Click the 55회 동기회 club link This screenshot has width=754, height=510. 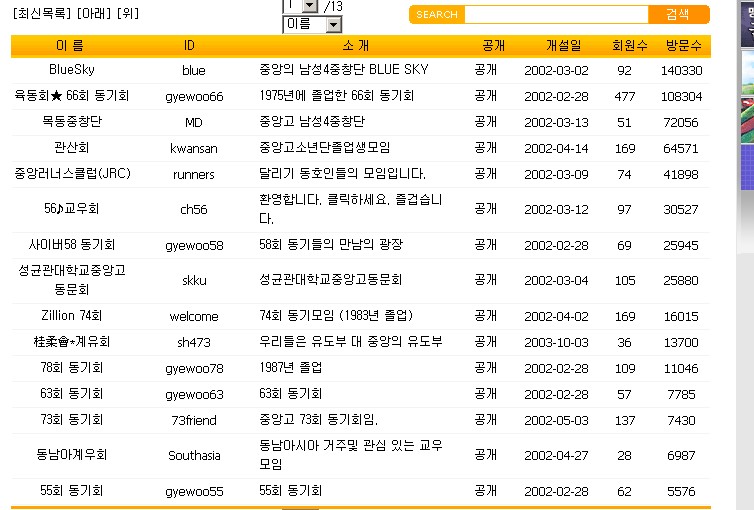click(x=70, y=492)
